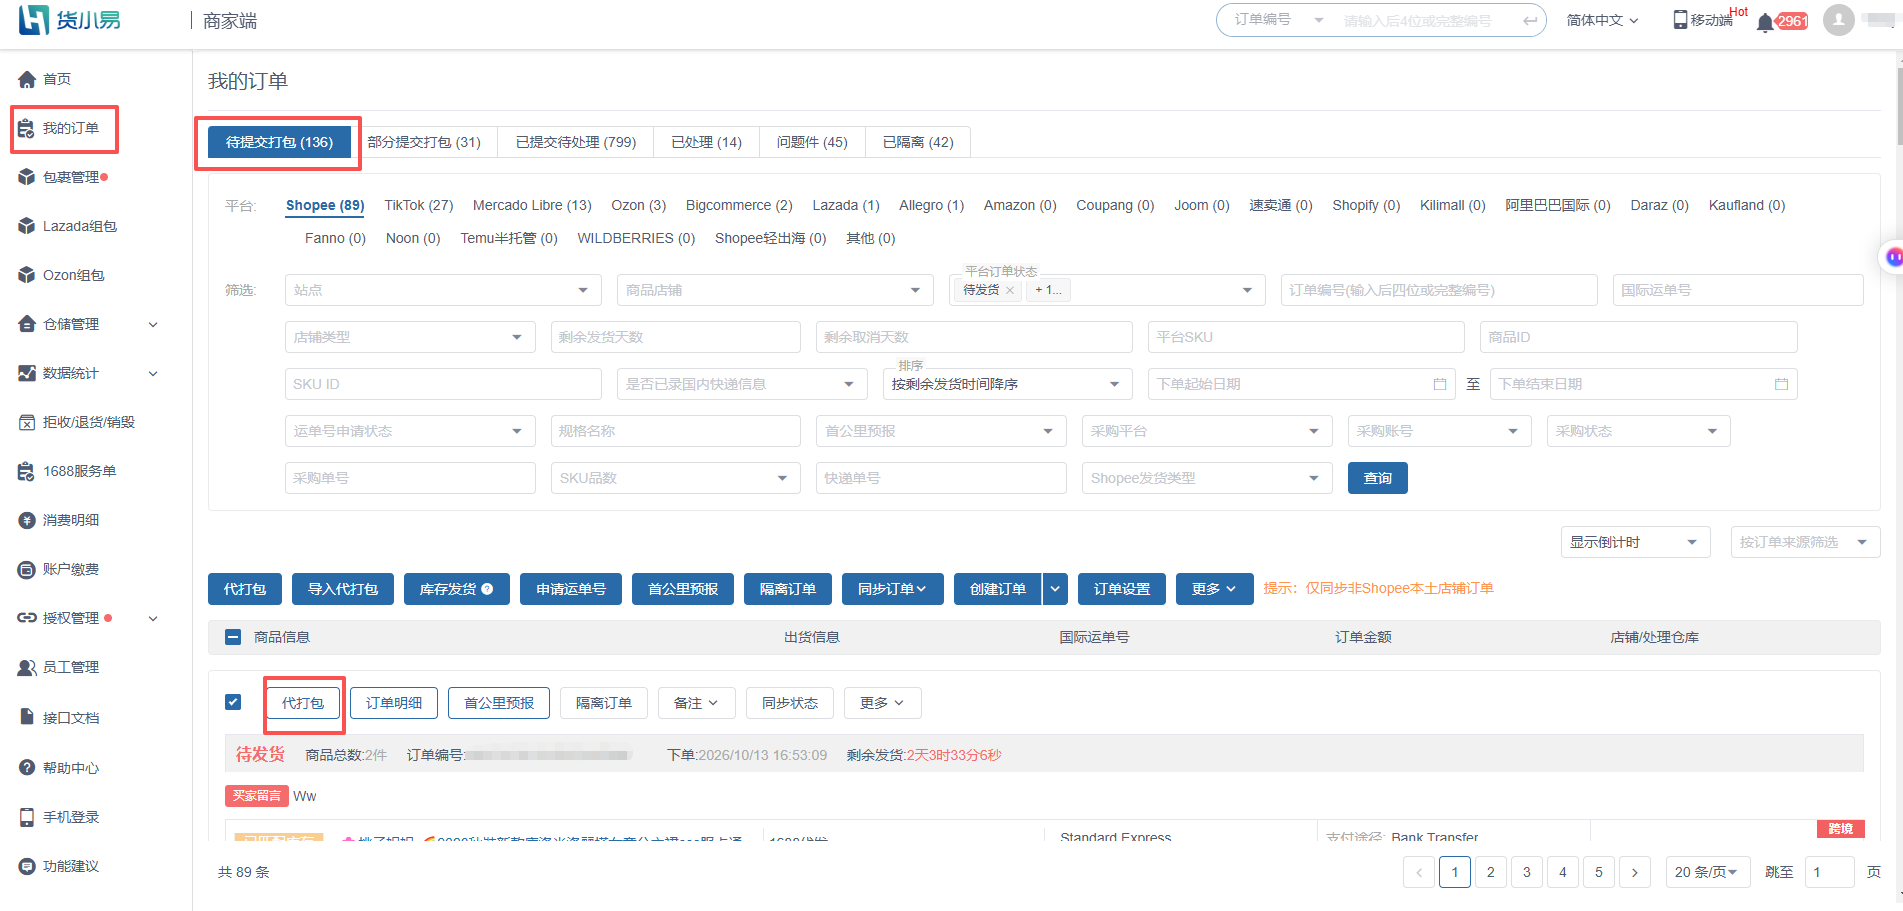Image resolution: width=1903 pixels, height=911 pixels.
Task: Click the 导入代打包 button
Action: point(343,589)
